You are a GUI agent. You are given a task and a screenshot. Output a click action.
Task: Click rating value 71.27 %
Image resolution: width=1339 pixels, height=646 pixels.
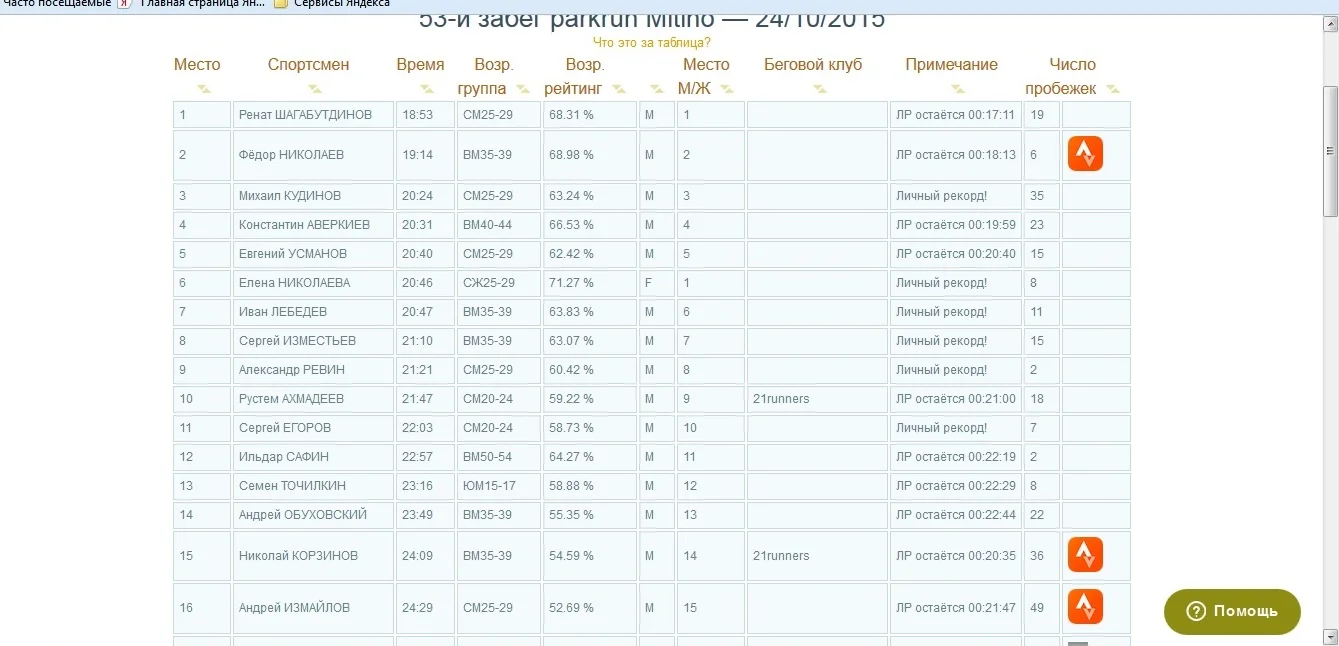click(x=571, y=283)
